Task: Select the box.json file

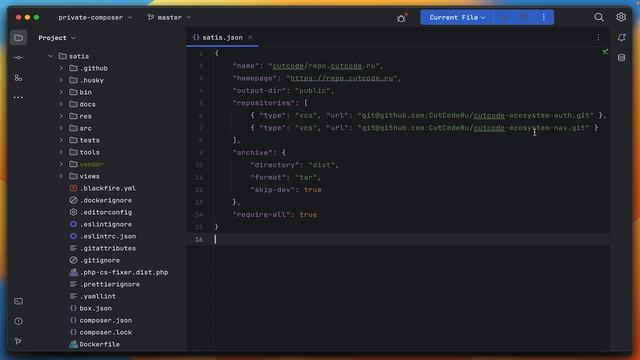Action: [96, 308]
